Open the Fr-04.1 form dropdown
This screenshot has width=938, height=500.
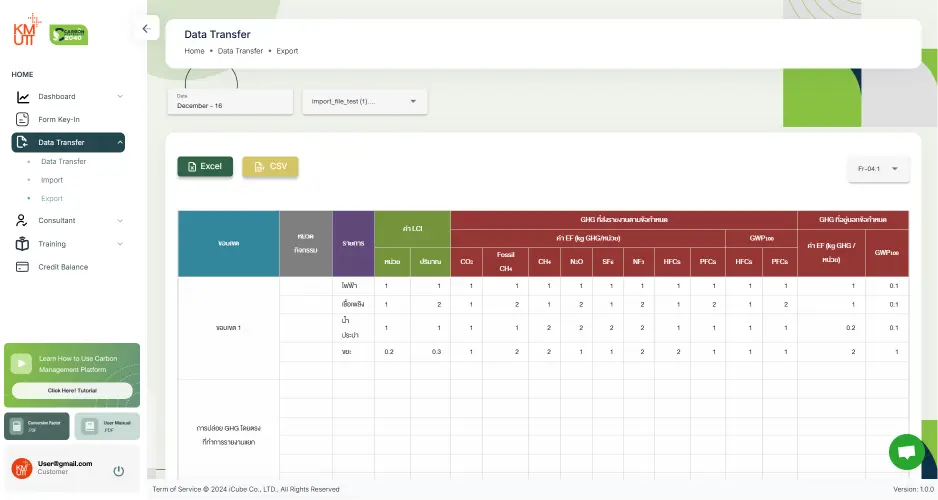tap(878, 169)
